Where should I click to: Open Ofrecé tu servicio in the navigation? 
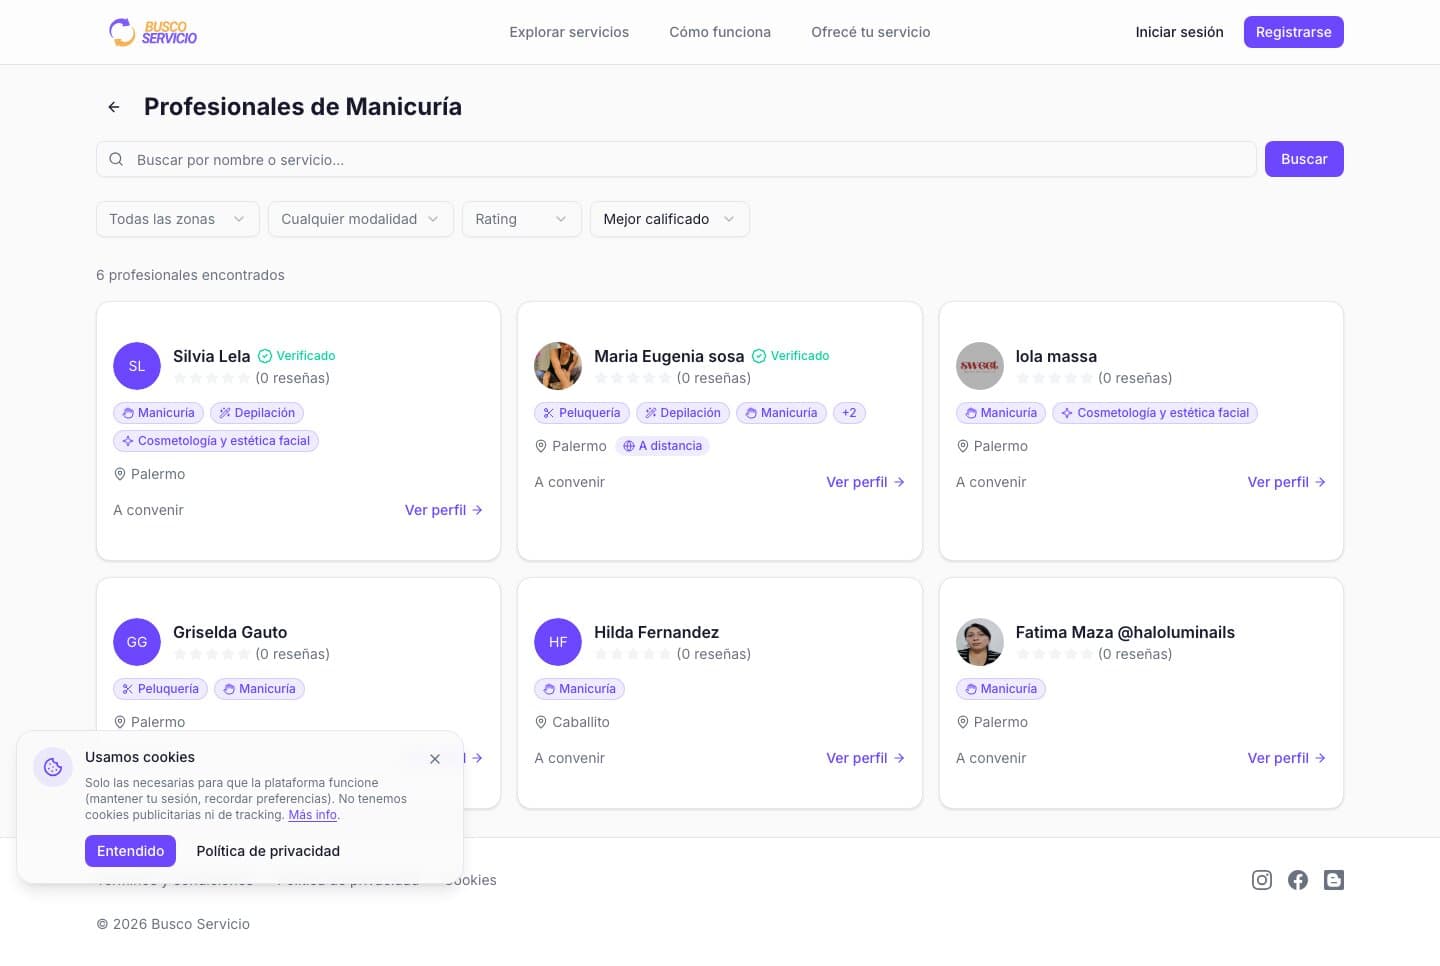pyautogui.click(x=871, y=32)
